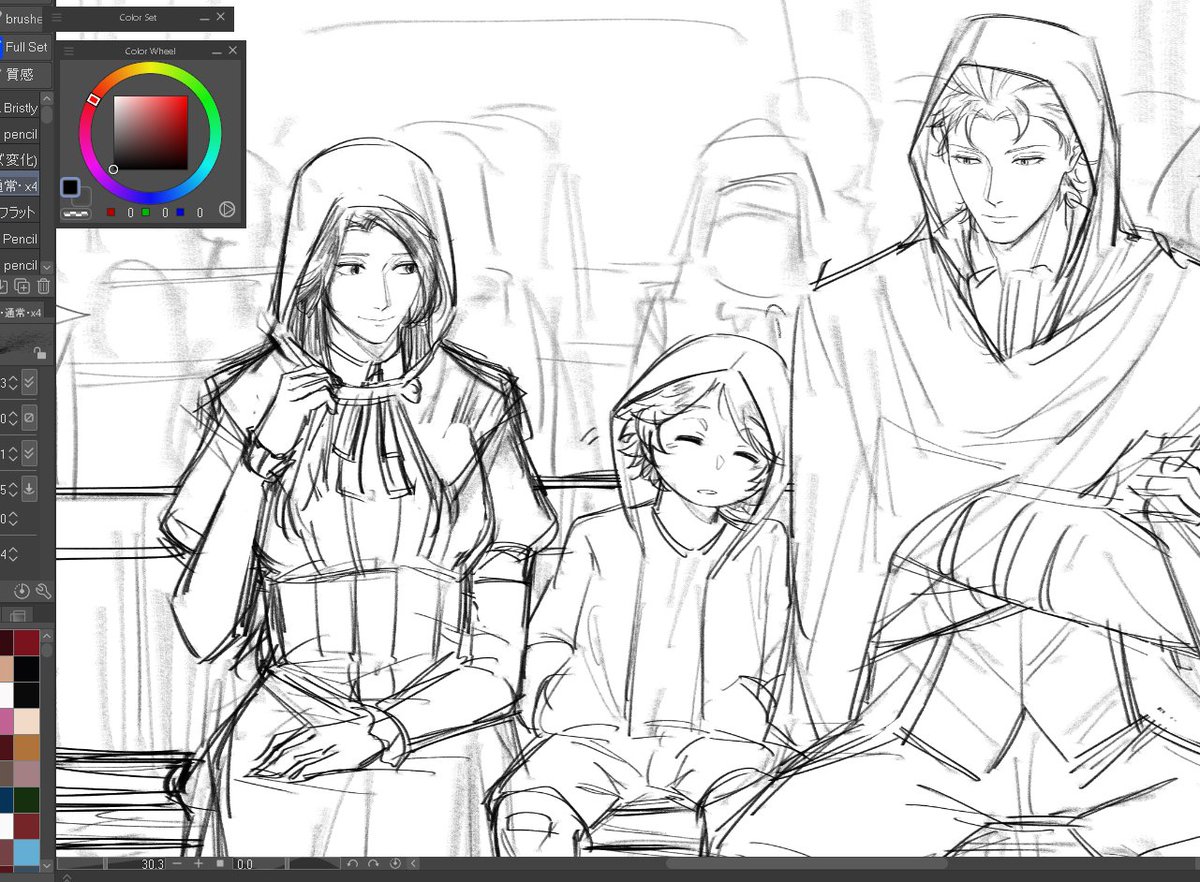Image resolution: width=1200 pixels, height=882 pixels.
Task: Select the crimson red palette swatch
Action: [x=26, y=642]
